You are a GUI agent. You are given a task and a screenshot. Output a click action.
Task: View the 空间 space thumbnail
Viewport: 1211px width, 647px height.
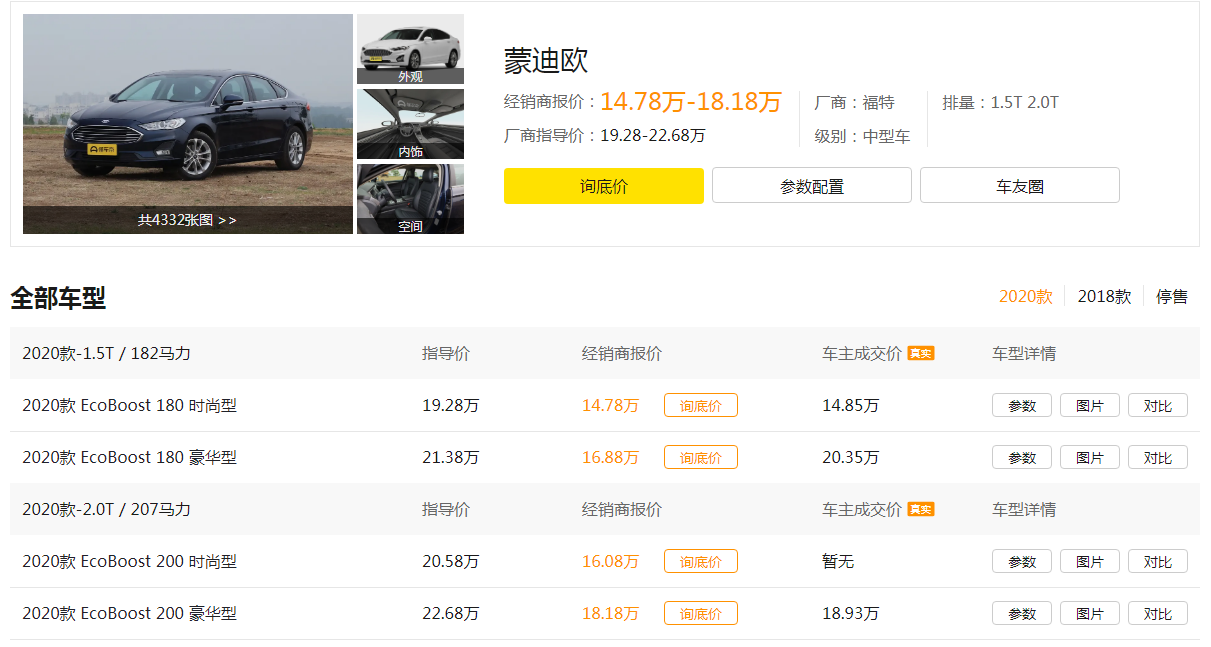pyautogui.click(x=410, y=199)
